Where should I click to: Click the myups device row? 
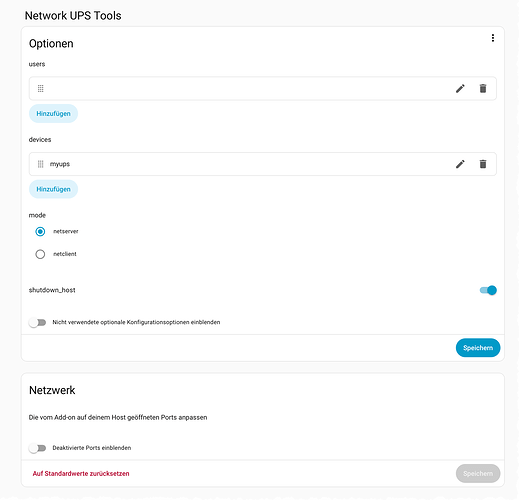[263, 164]
